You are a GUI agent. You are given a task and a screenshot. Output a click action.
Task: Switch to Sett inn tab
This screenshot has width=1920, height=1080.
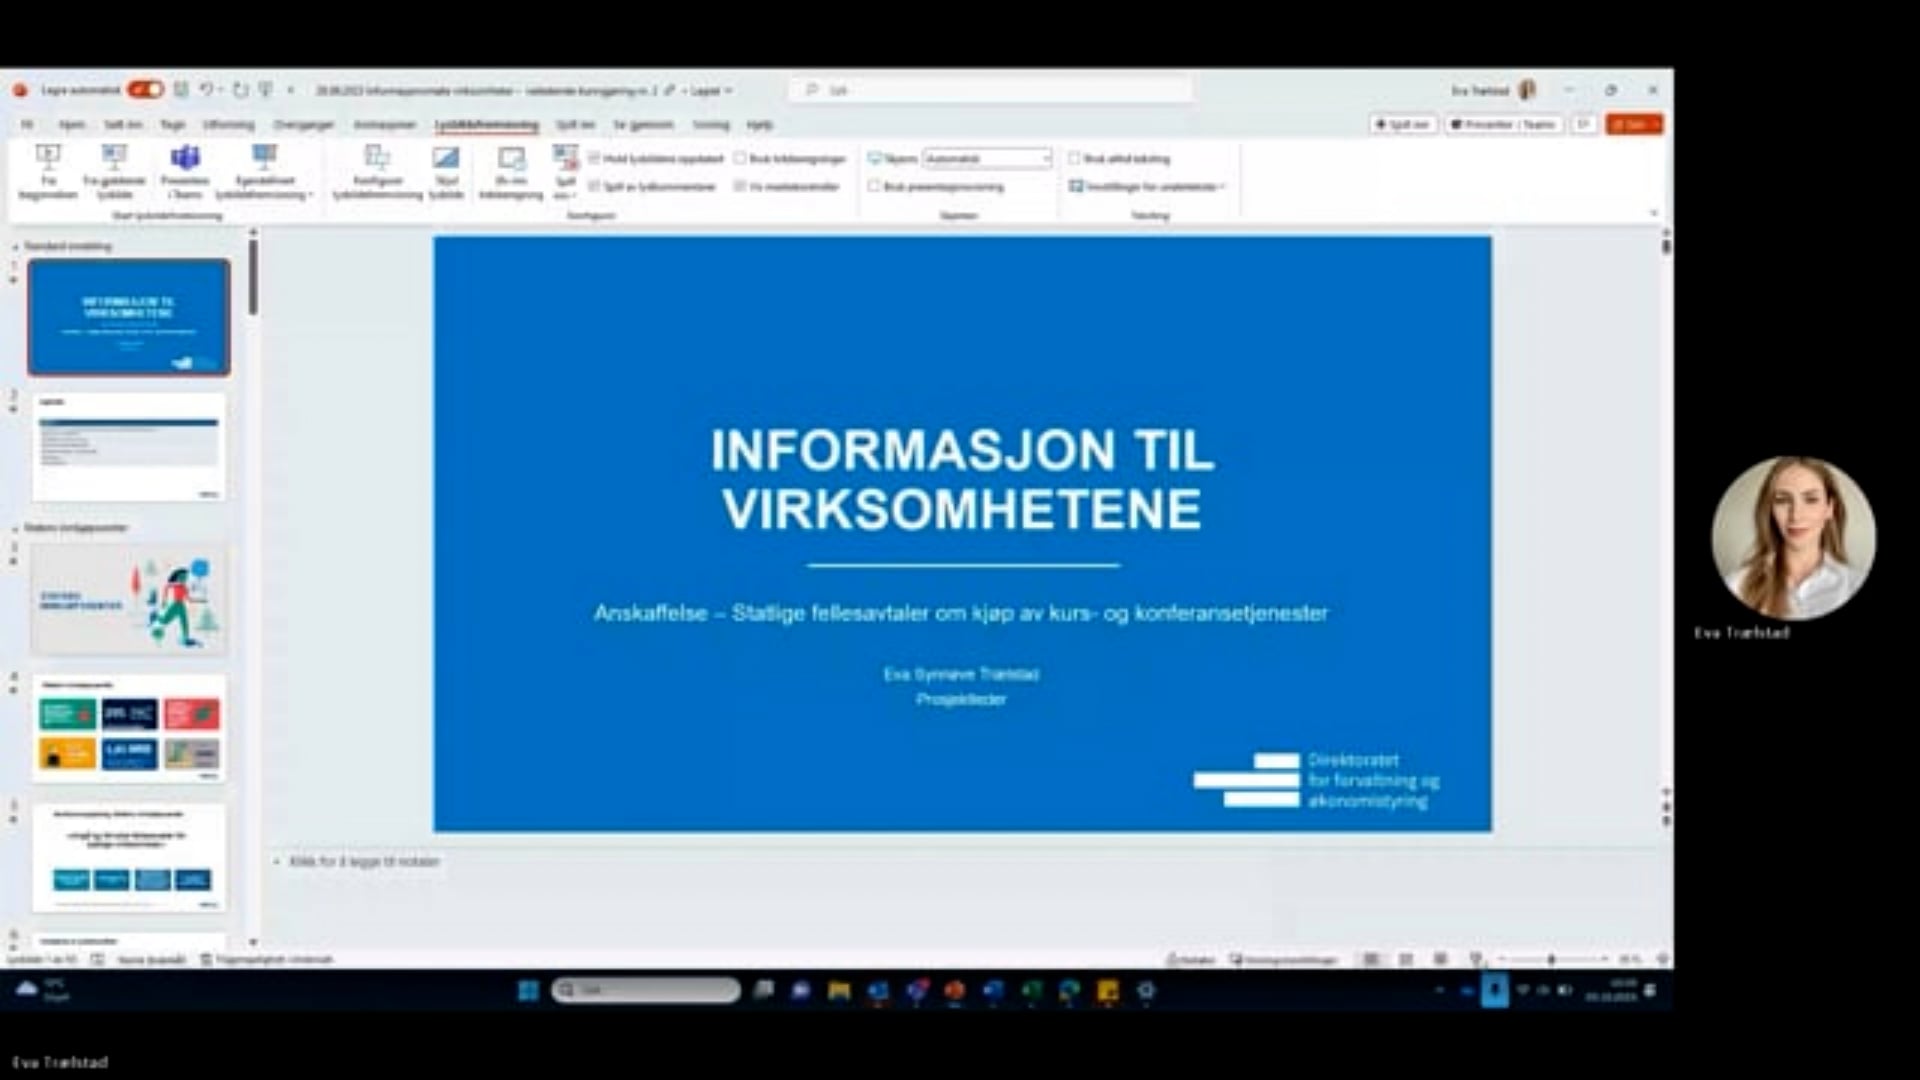tap(123, 124)
